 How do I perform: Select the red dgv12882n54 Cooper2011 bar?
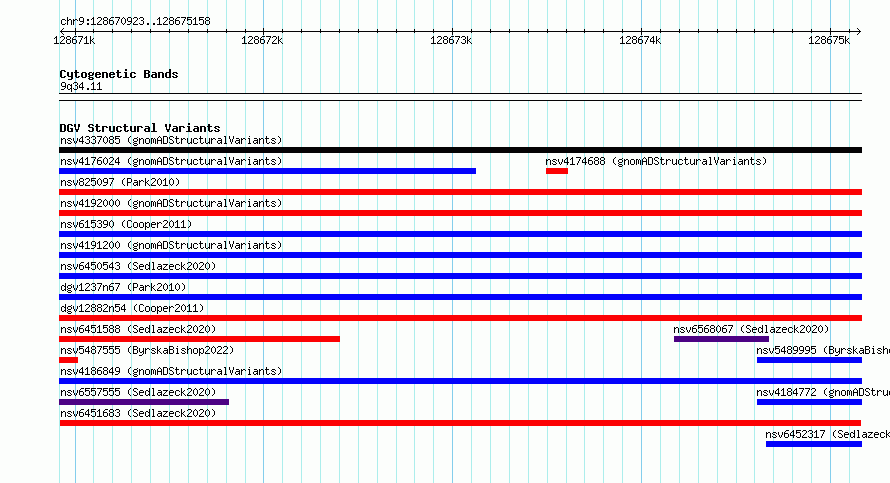[460, 318]
